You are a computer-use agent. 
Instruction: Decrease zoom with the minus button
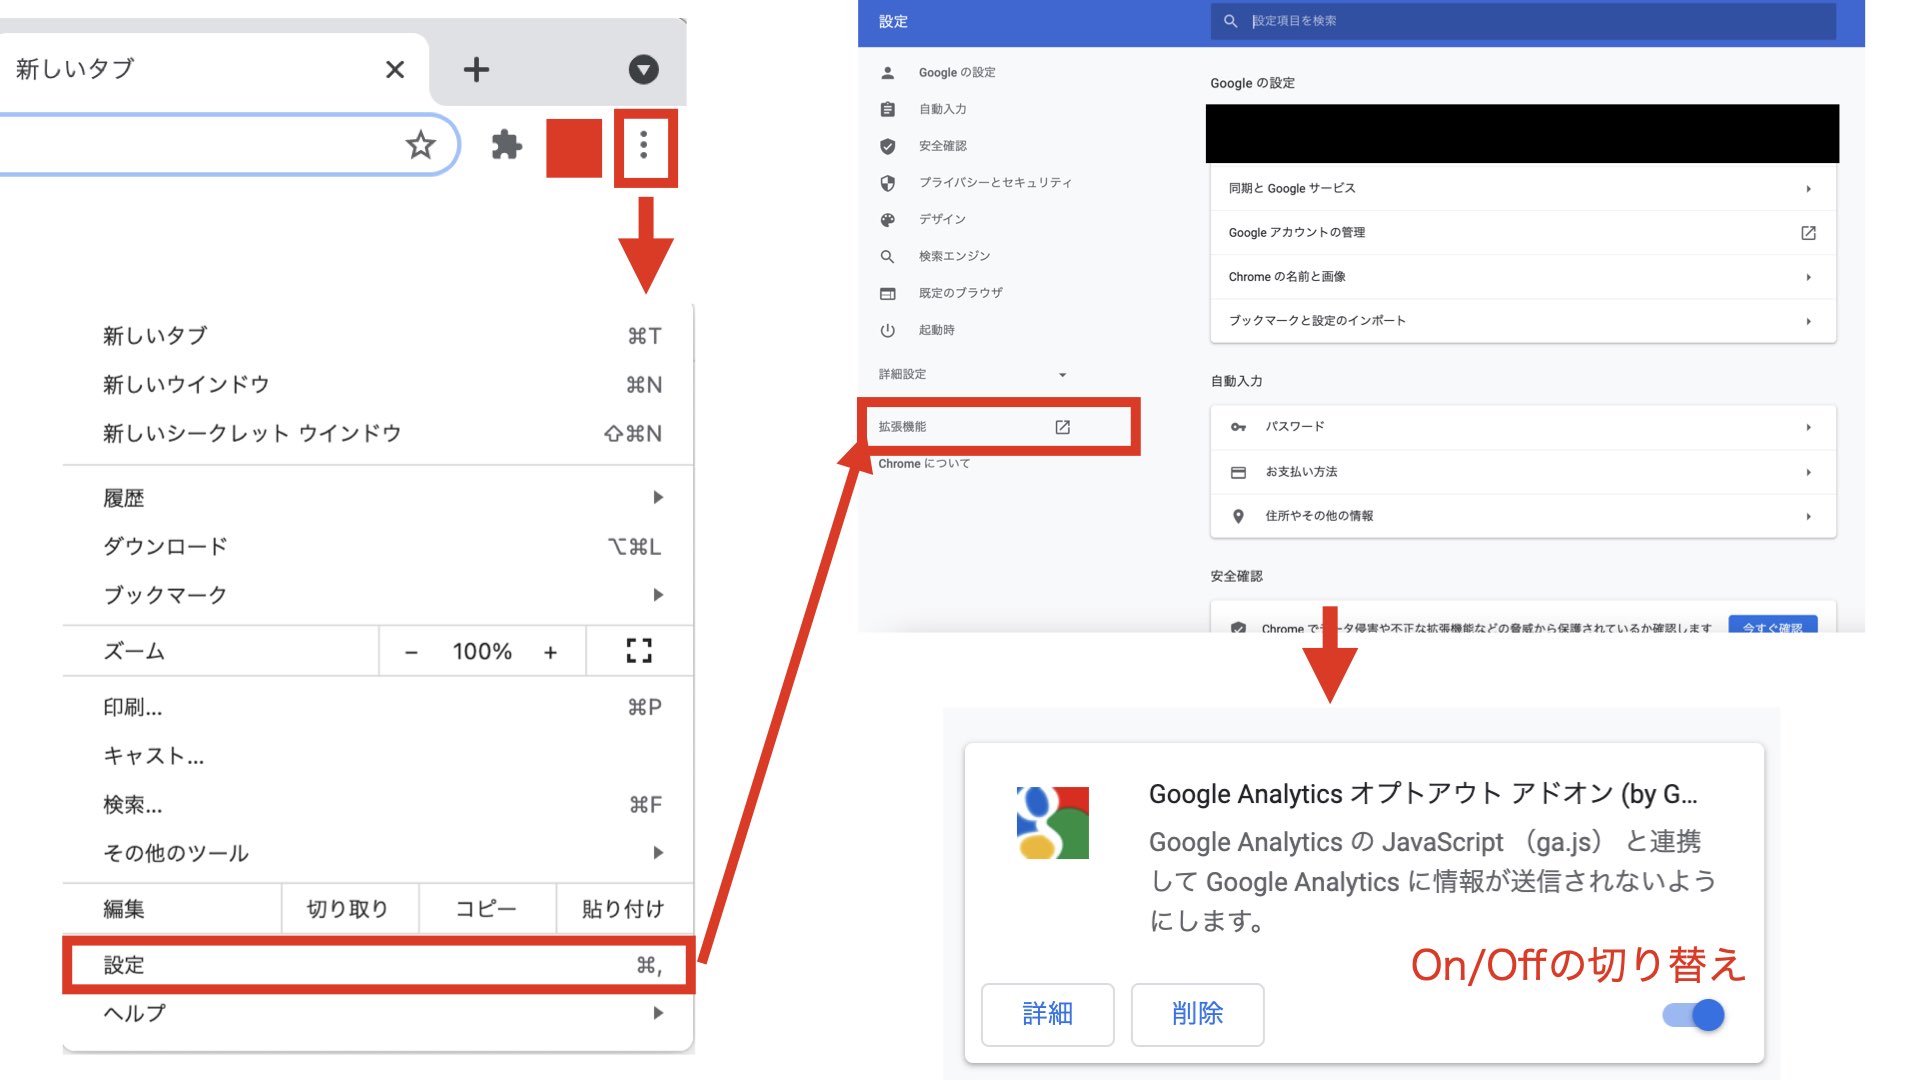[x=411, y=652]
